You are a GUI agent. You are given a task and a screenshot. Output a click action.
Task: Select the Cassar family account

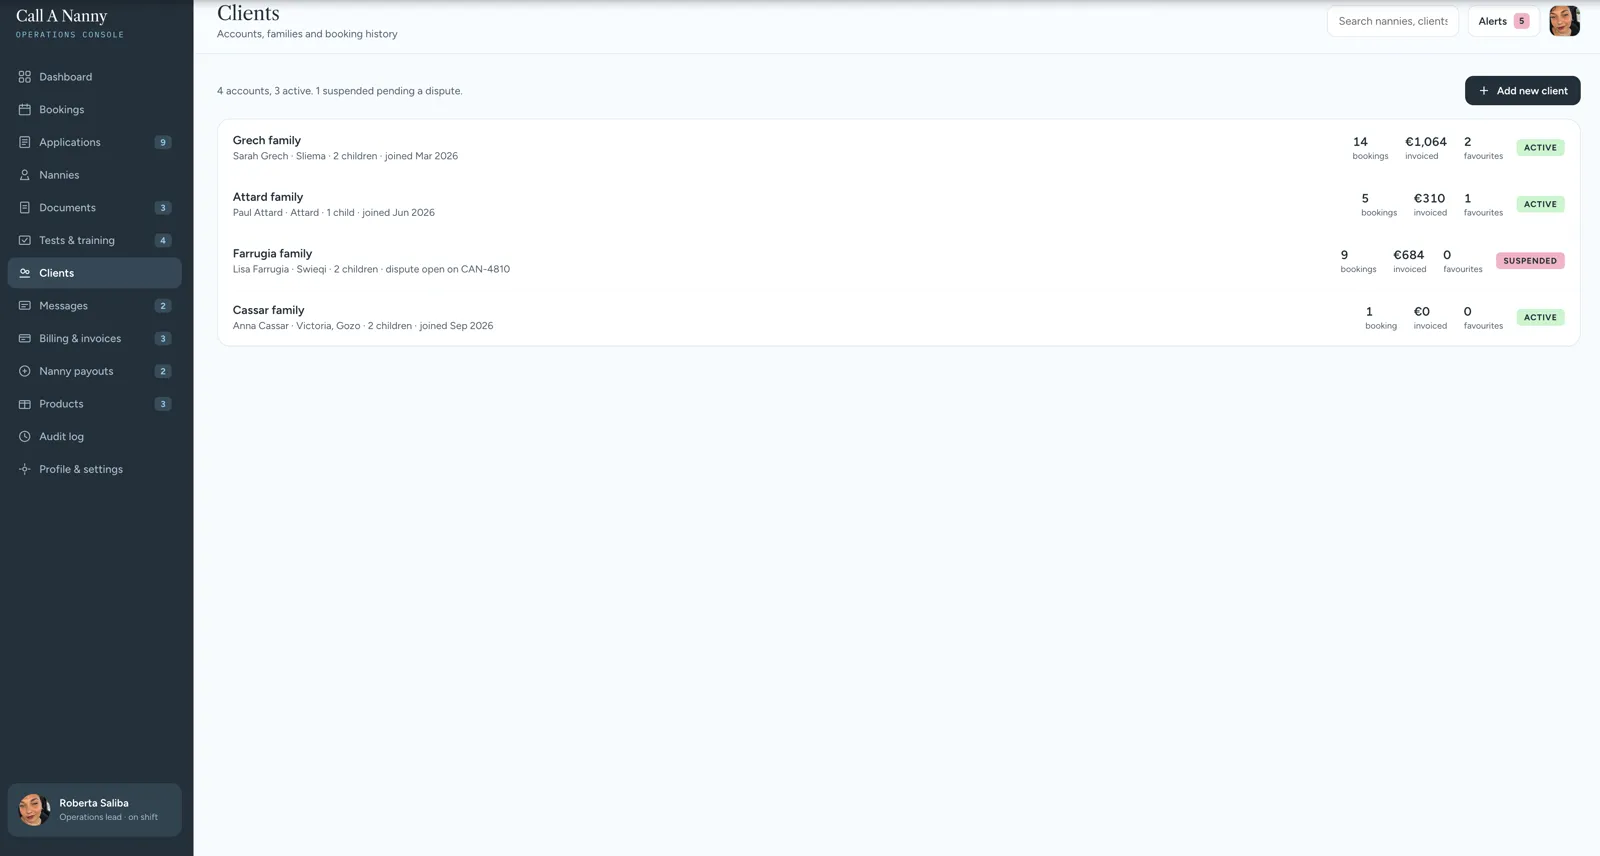point(898,317)
